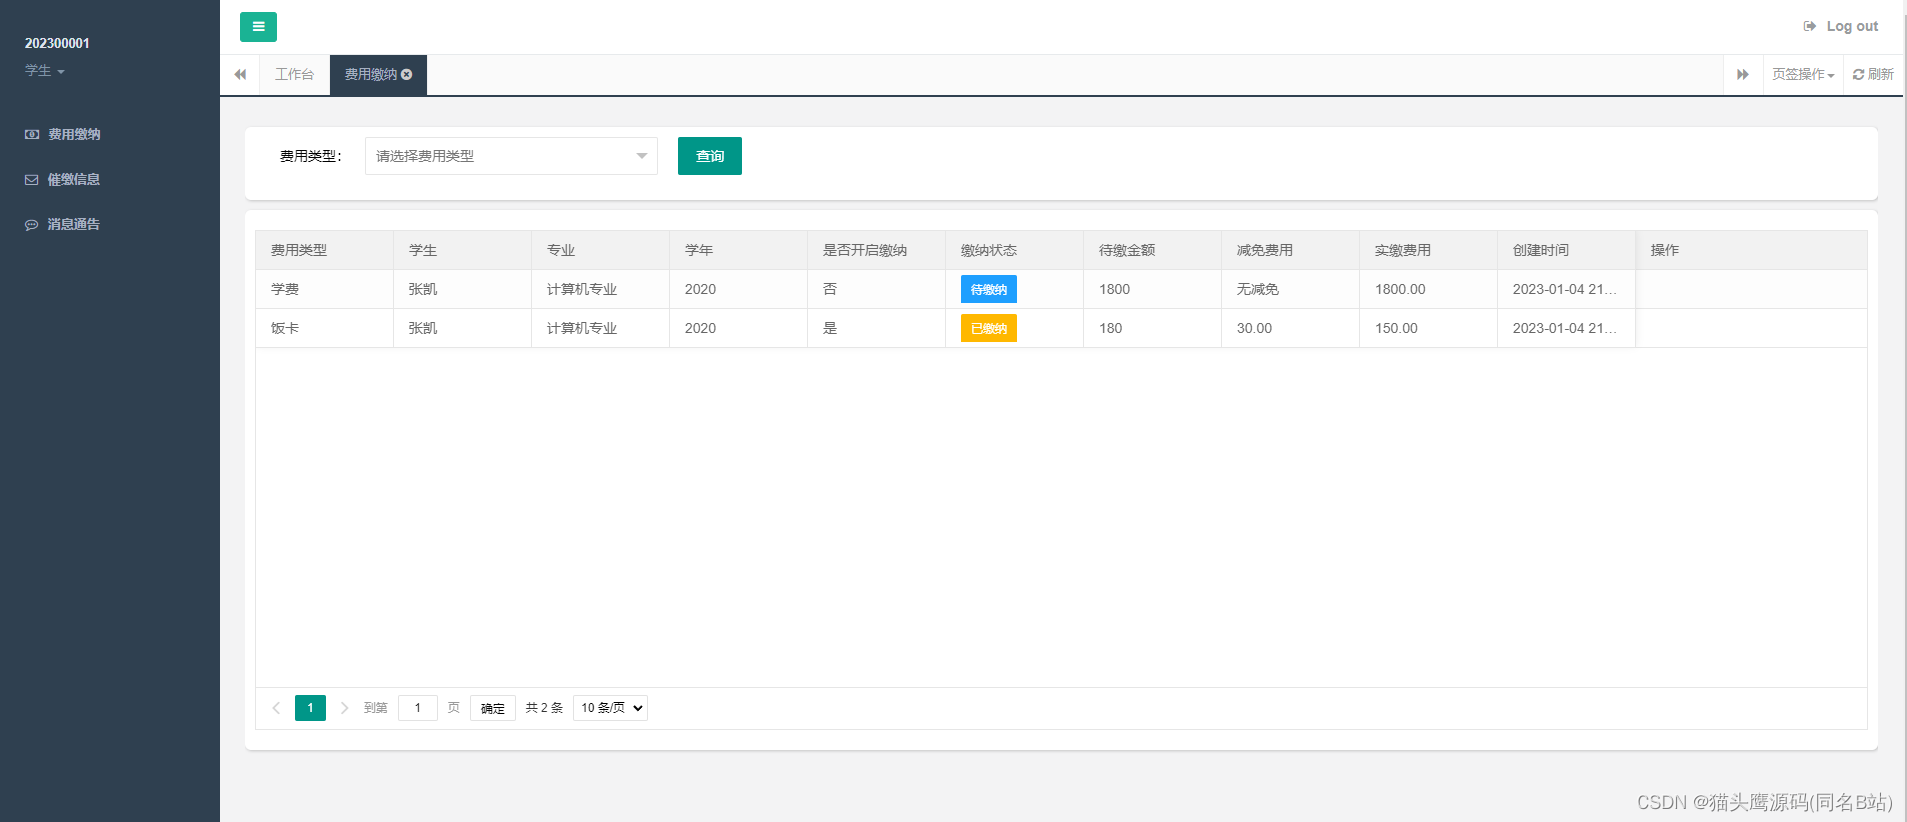Viewport: 1907px width, 822px height.
Task: Click the 刷新 refresh button
Action: [x=1873, y=75]
